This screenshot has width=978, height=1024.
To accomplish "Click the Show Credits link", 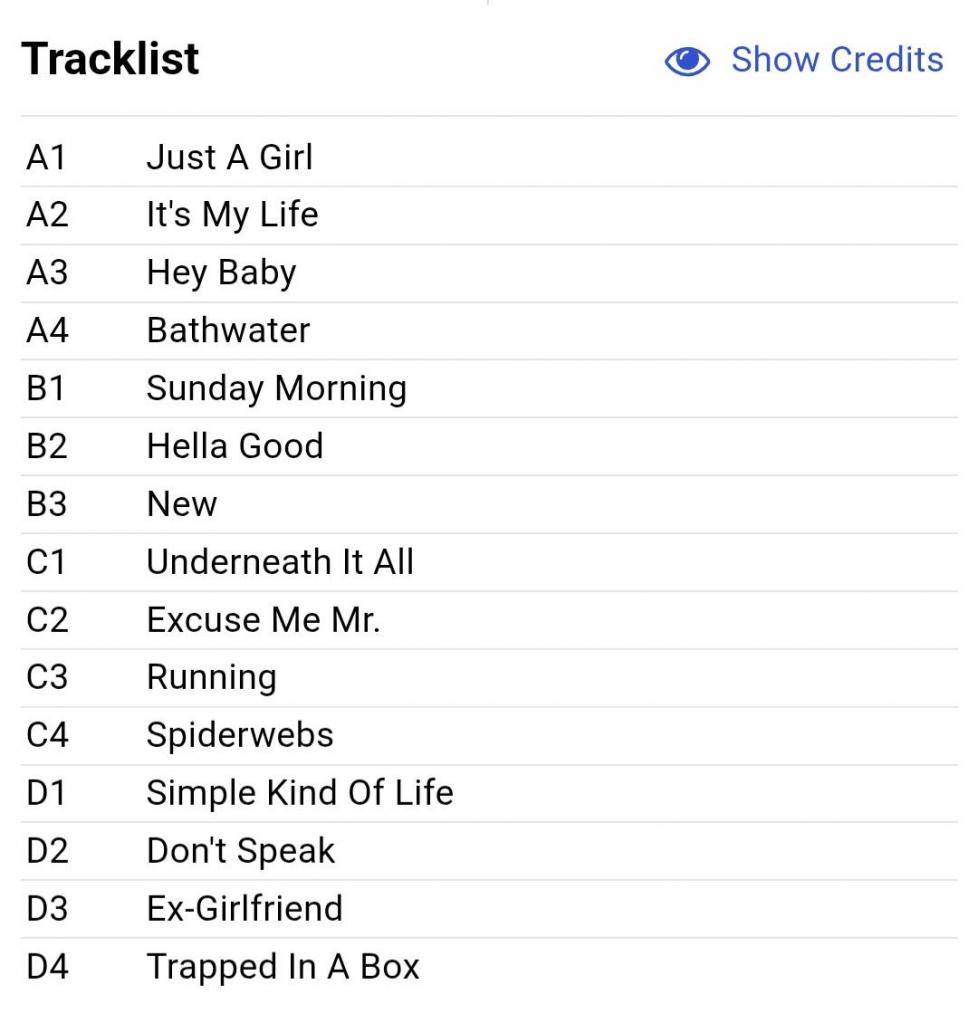I will pos(837,60).
